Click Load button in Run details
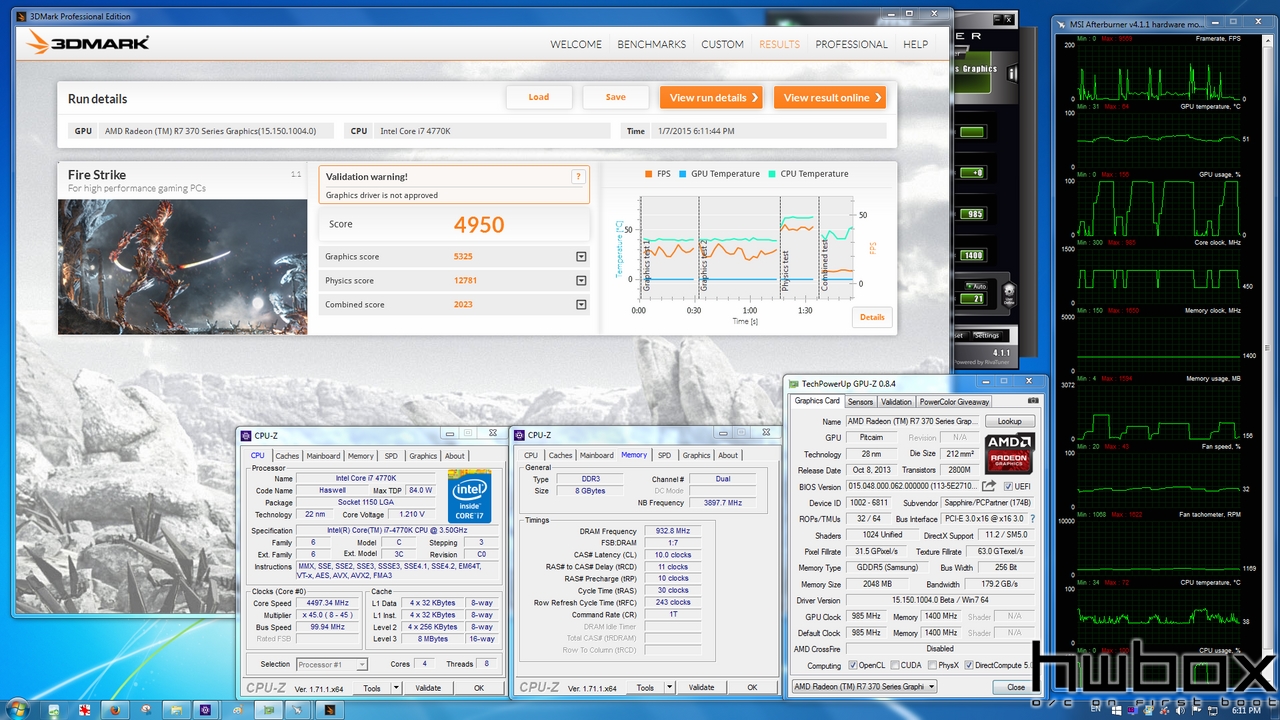This screenshot has height=720, width=1280. 539,97
